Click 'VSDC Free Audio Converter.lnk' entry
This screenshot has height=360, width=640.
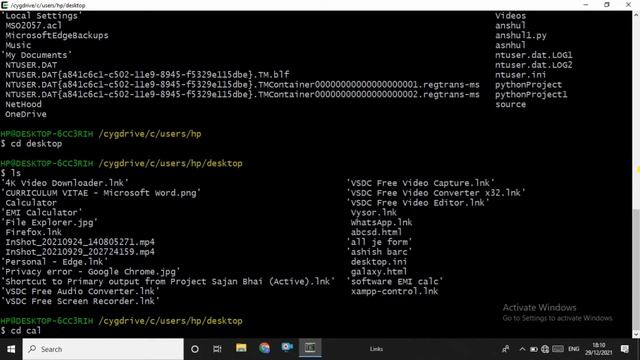pos(80,291)
